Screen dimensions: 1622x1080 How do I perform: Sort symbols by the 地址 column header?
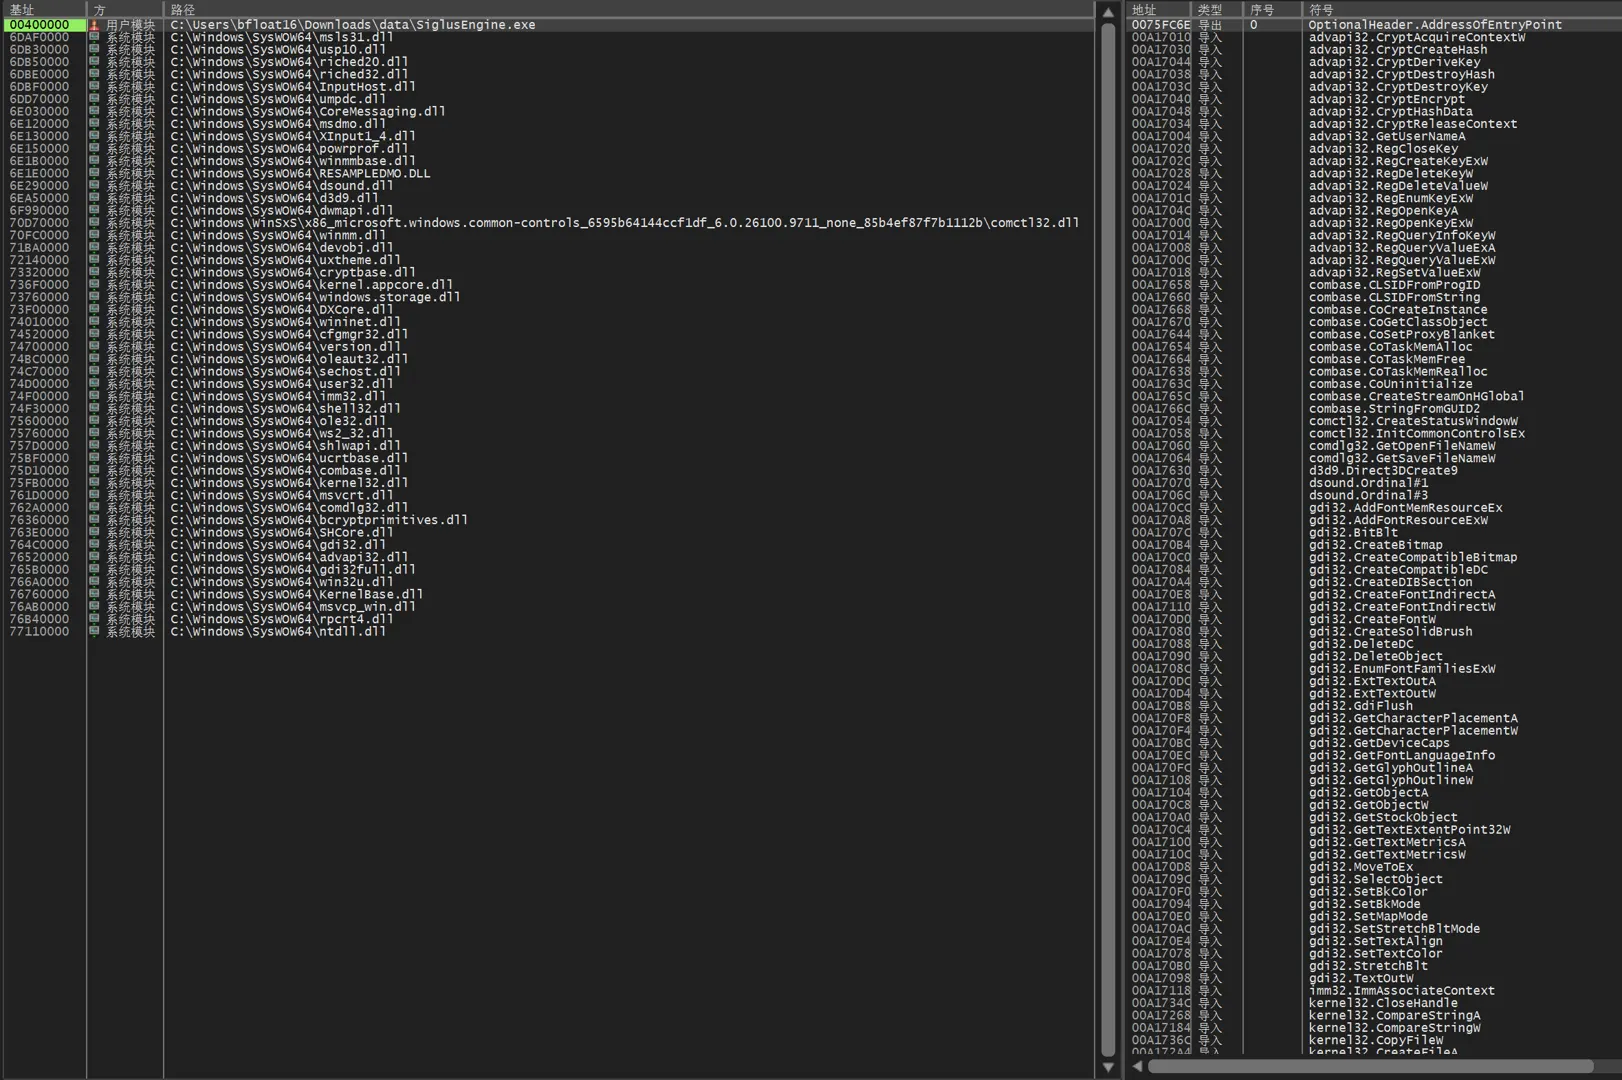(x=1158, y=10)
